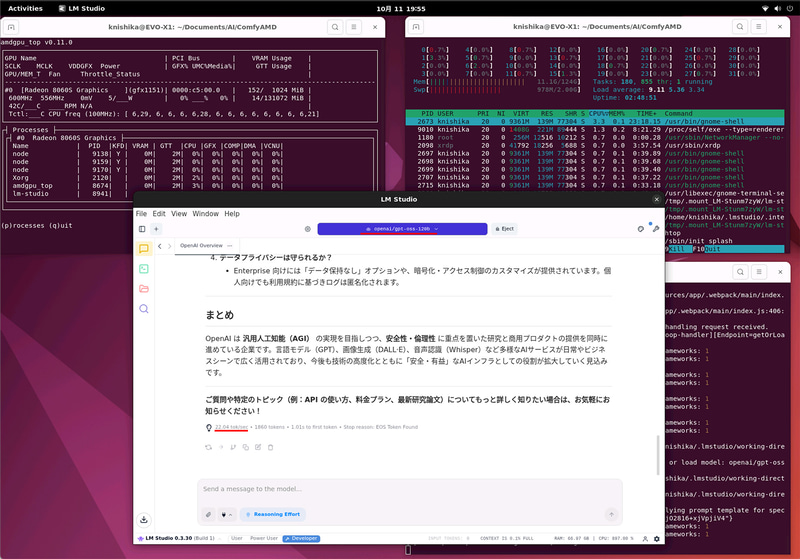The width and height of the screenshot is (800, 559).
Task: Search in the htop terminal window
Action: (740, 27)
